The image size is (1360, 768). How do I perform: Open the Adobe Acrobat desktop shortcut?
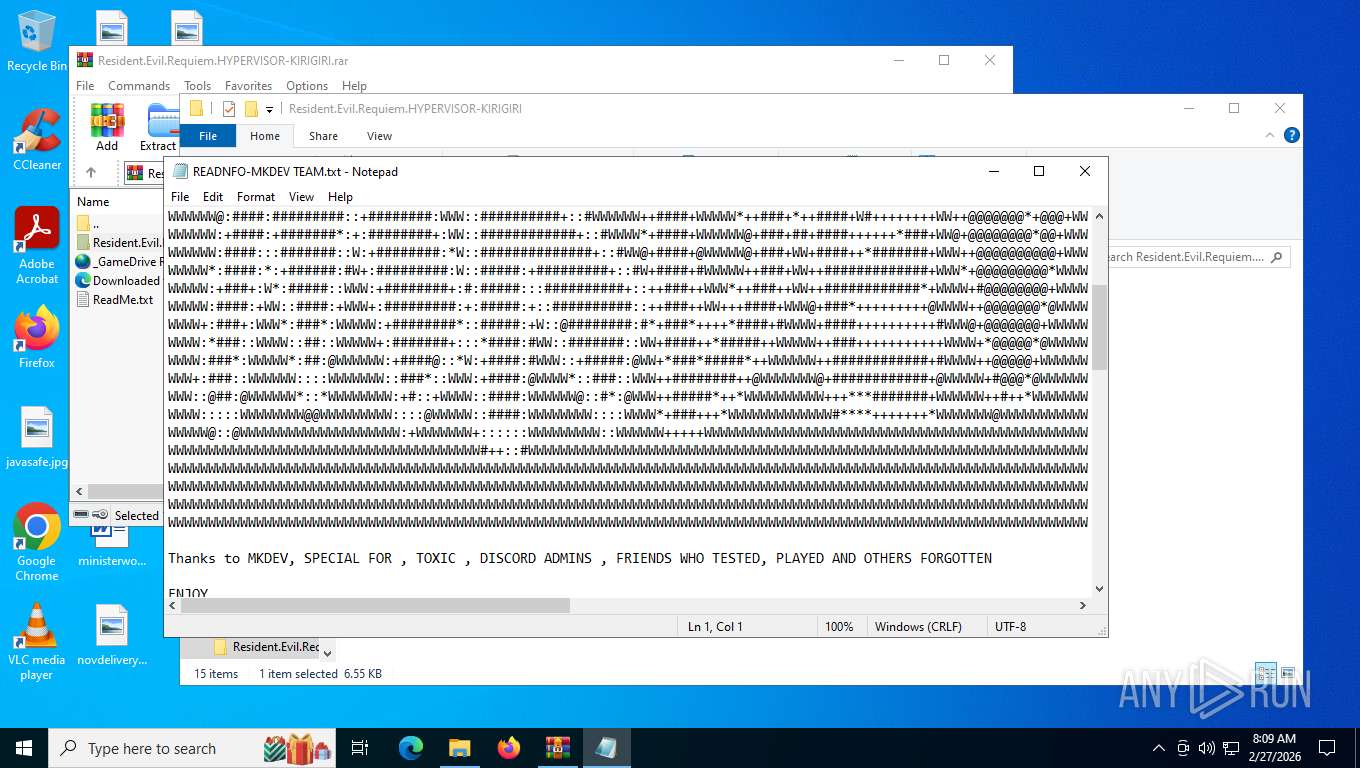(x=37, y=247)
